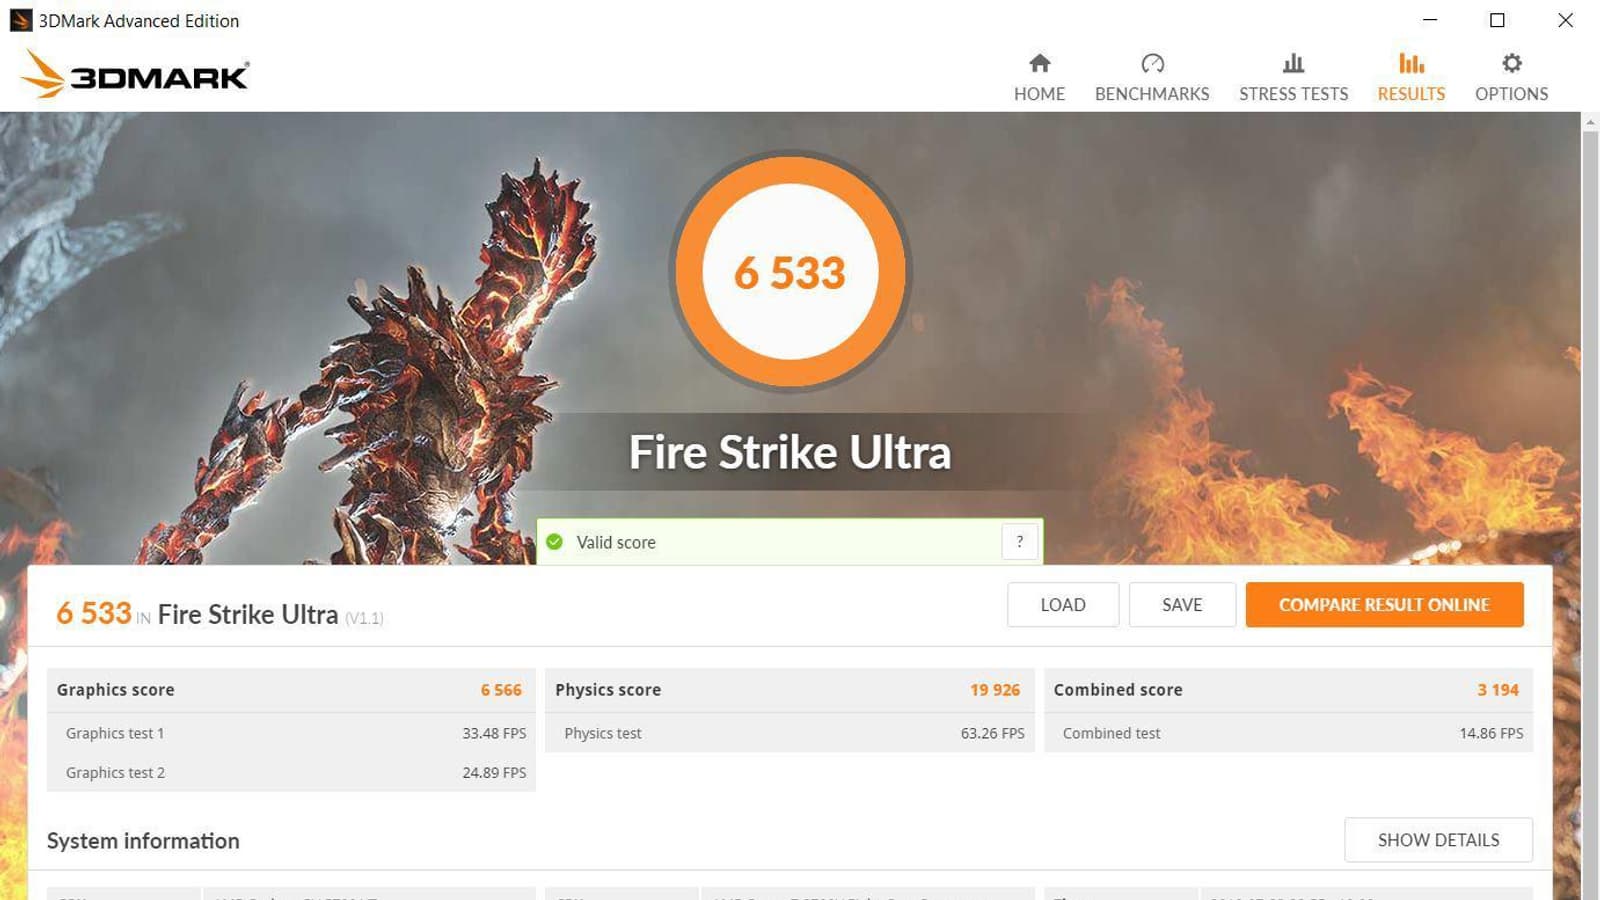This screenshot has height=900, width=1600.
Task: Click SHOW DETAILS for system information
Action: pos(1438,840)
